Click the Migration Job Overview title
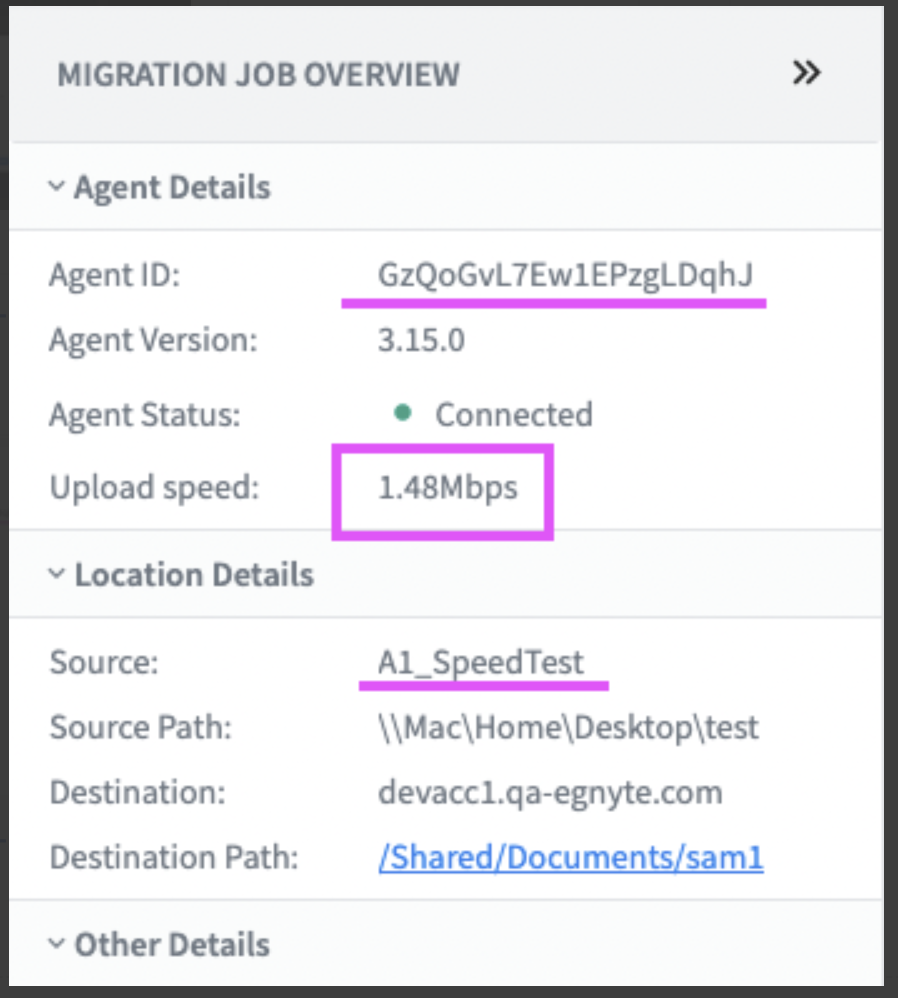 [x=258, y=74]
